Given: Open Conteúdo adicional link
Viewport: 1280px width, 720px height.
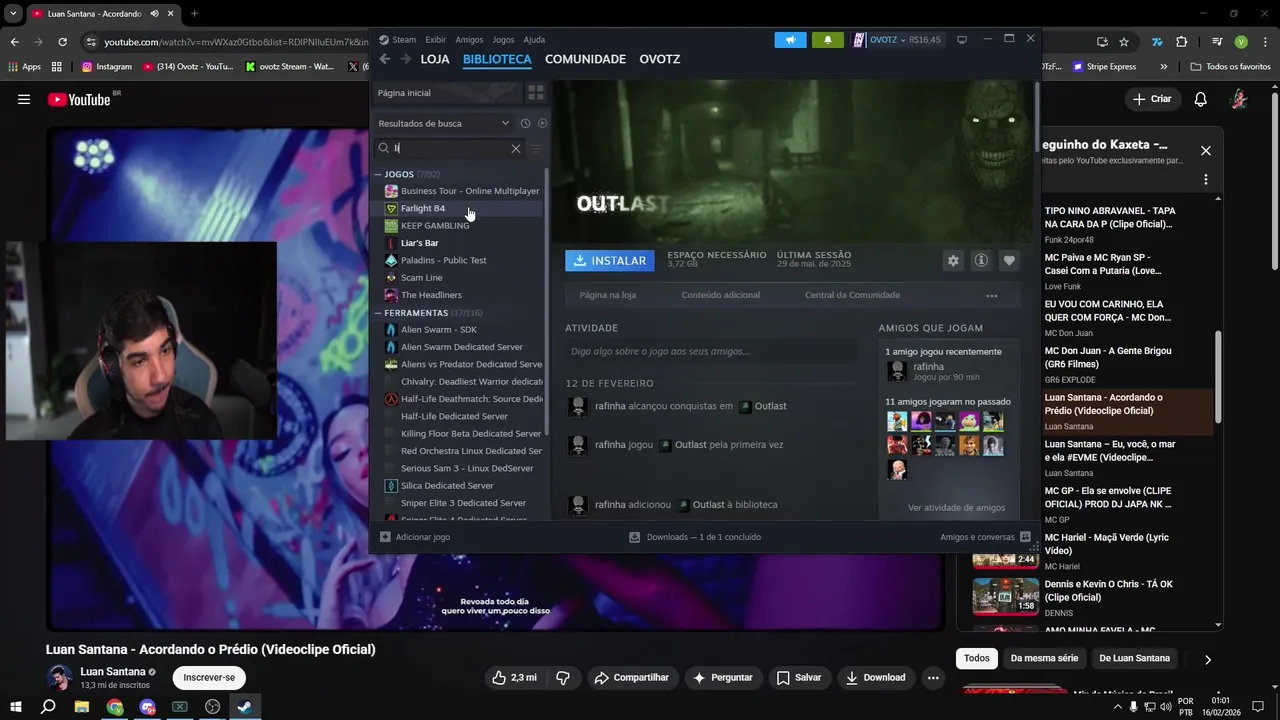Looking at the screenshot, I should 721,295.
